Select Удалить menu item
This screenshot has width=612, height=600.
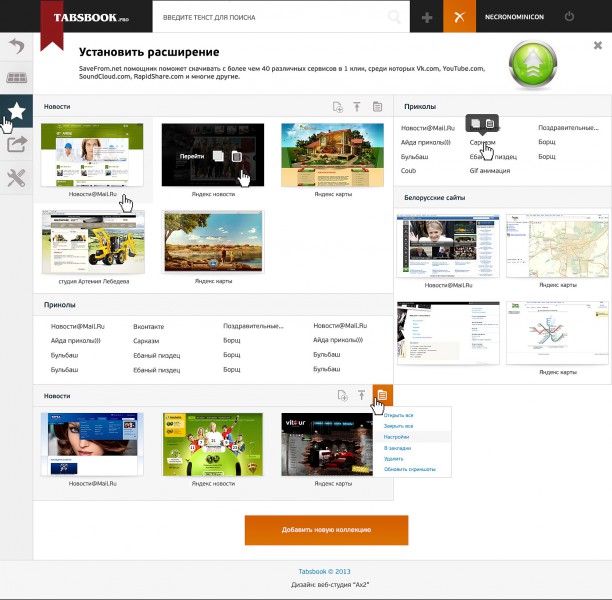tap(393, 459)
